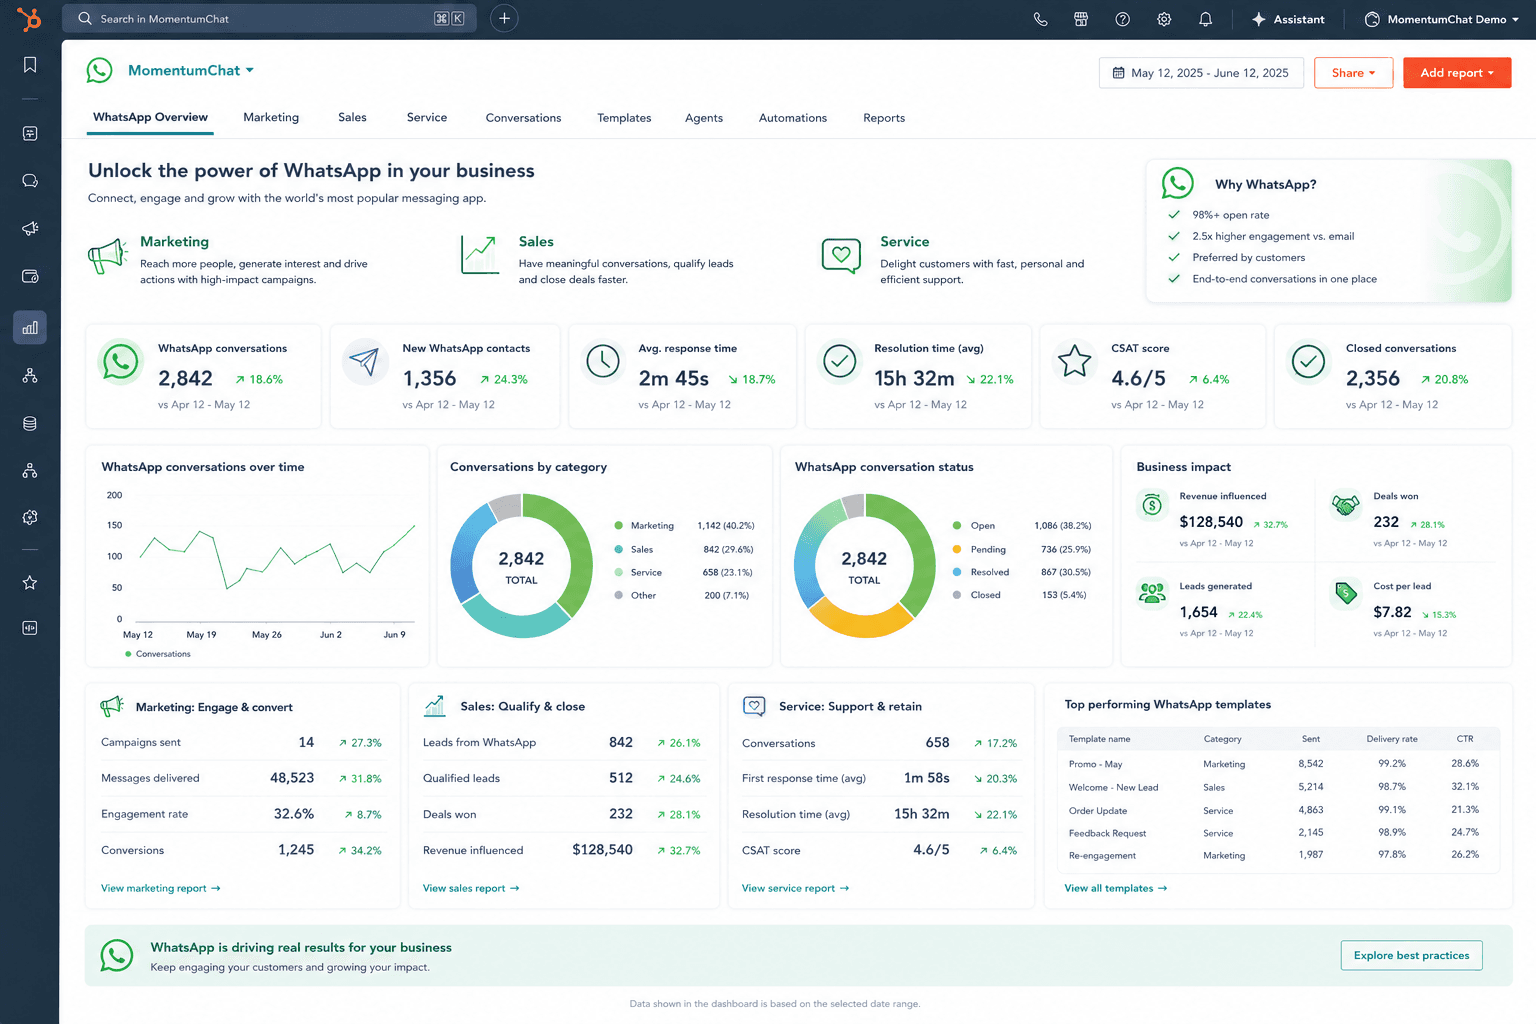
Task: Click the Promo - May template row
Action: pos(1278,764)
